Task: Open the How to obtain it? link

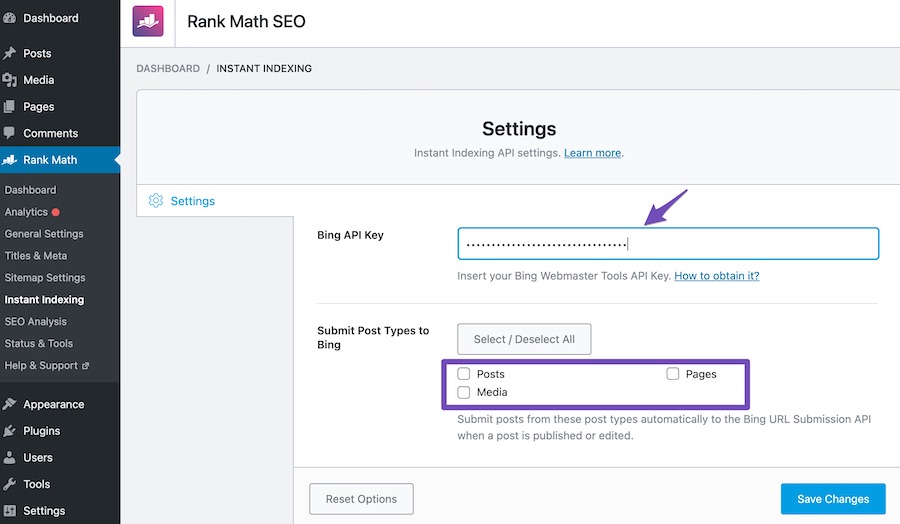Action: [716, 276]
